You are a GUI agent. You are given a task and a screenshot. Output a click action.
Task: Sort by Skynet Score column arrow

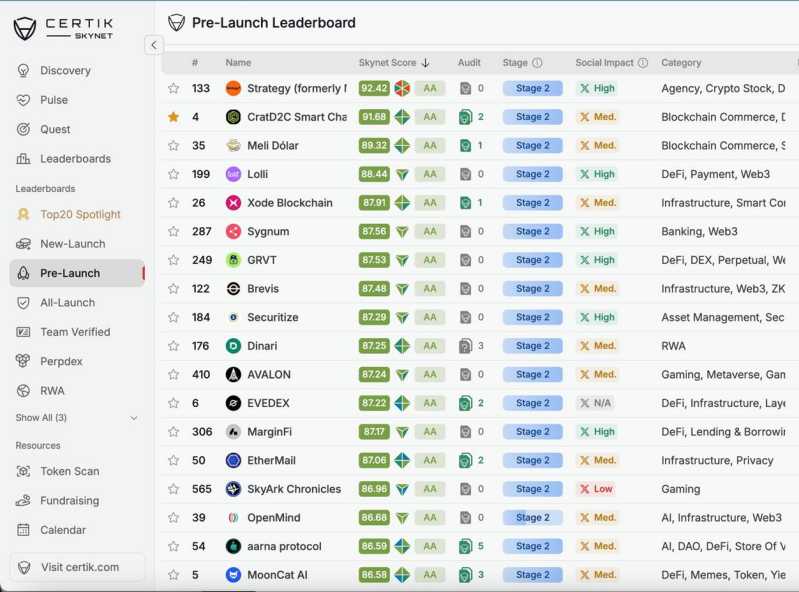click(x=425, y=63)
